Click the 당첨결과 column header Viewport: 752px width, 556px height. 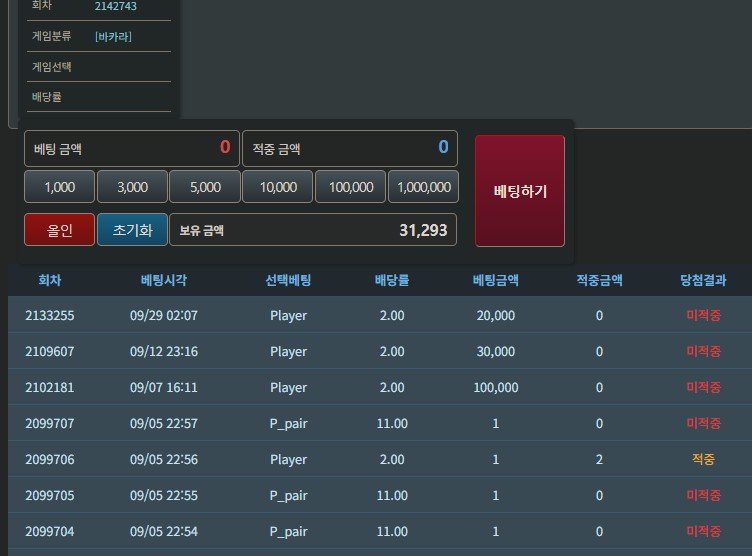pyautogui.click(x=703, y=280)
